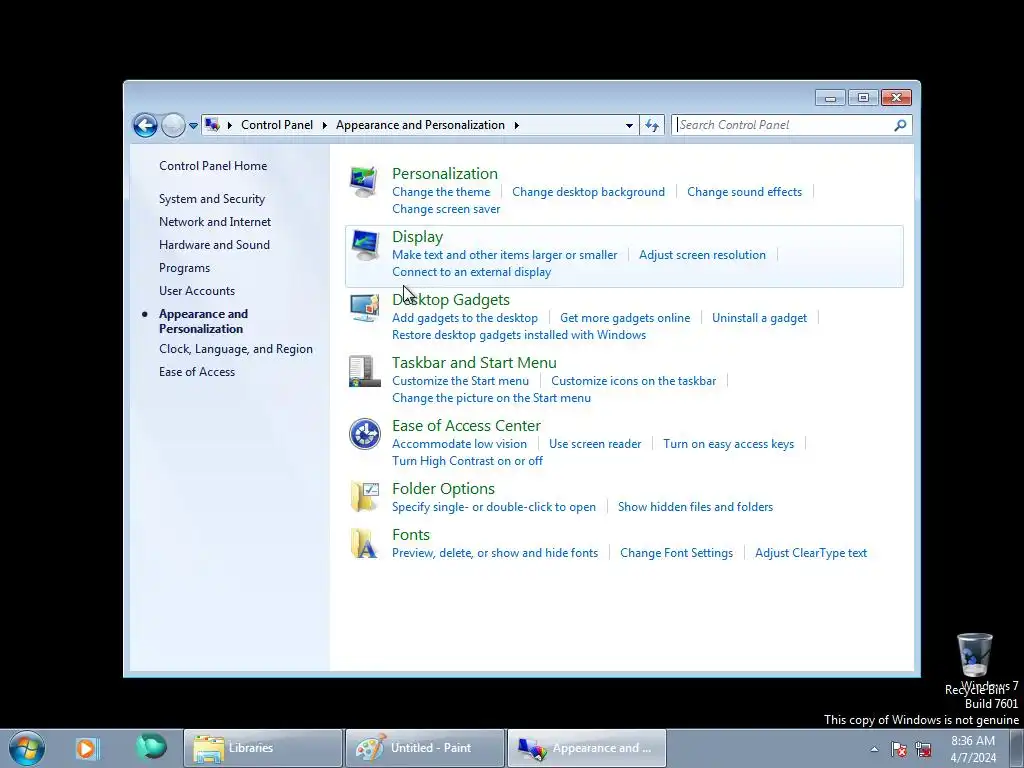Screen dimensions: 1024x768
Task: Click Get more gadgets online
Action: 625,318
